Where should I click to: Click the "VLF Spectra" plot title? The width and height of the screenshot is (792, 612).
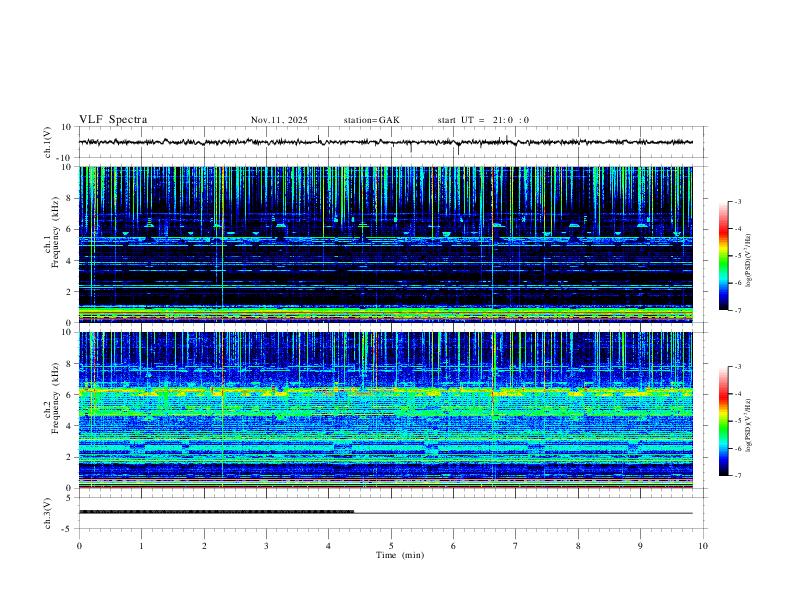point(113,119)
